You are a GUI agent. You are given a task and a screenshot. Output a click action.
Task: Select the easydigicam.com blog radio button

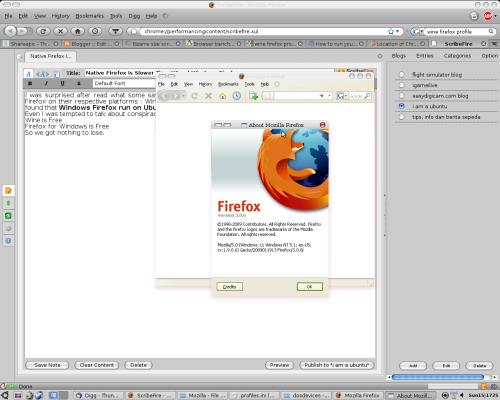tap(402, 96)
